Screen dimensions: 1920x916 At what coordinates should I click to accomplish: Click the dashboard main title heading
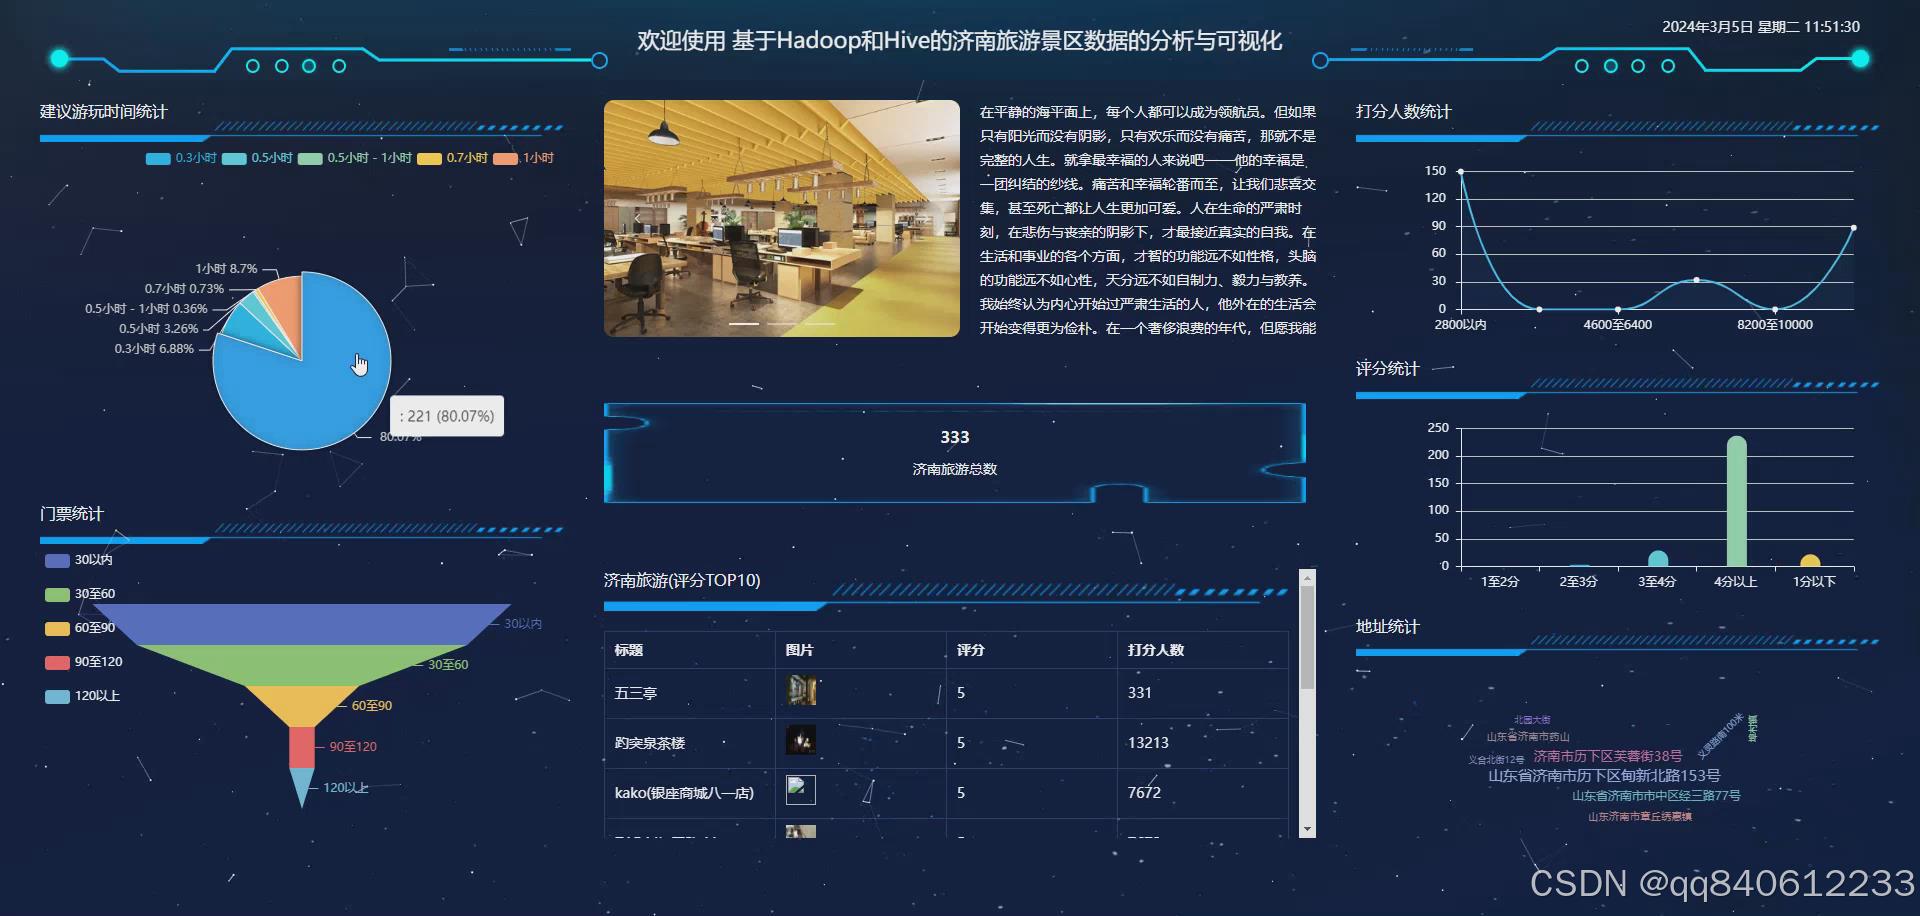click(960, 41)
